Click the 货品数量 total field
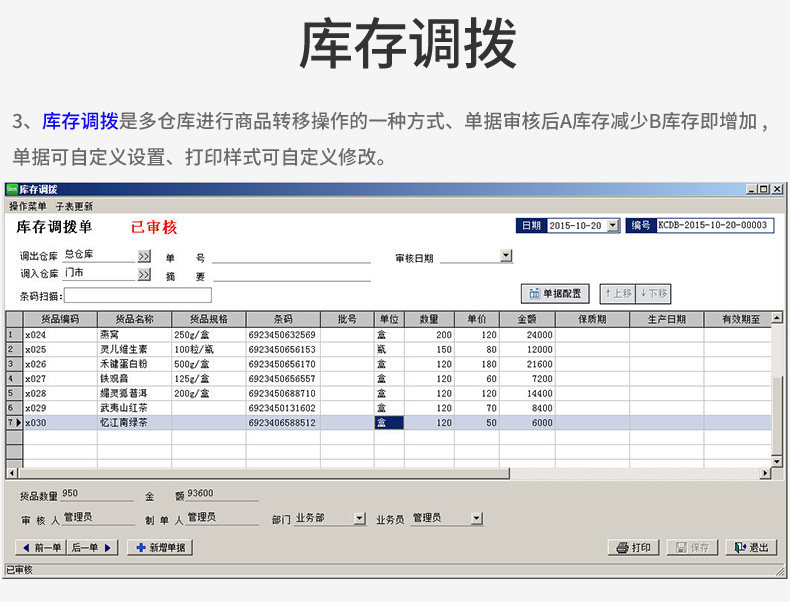 pyautogui.click(x=97, y=494)
